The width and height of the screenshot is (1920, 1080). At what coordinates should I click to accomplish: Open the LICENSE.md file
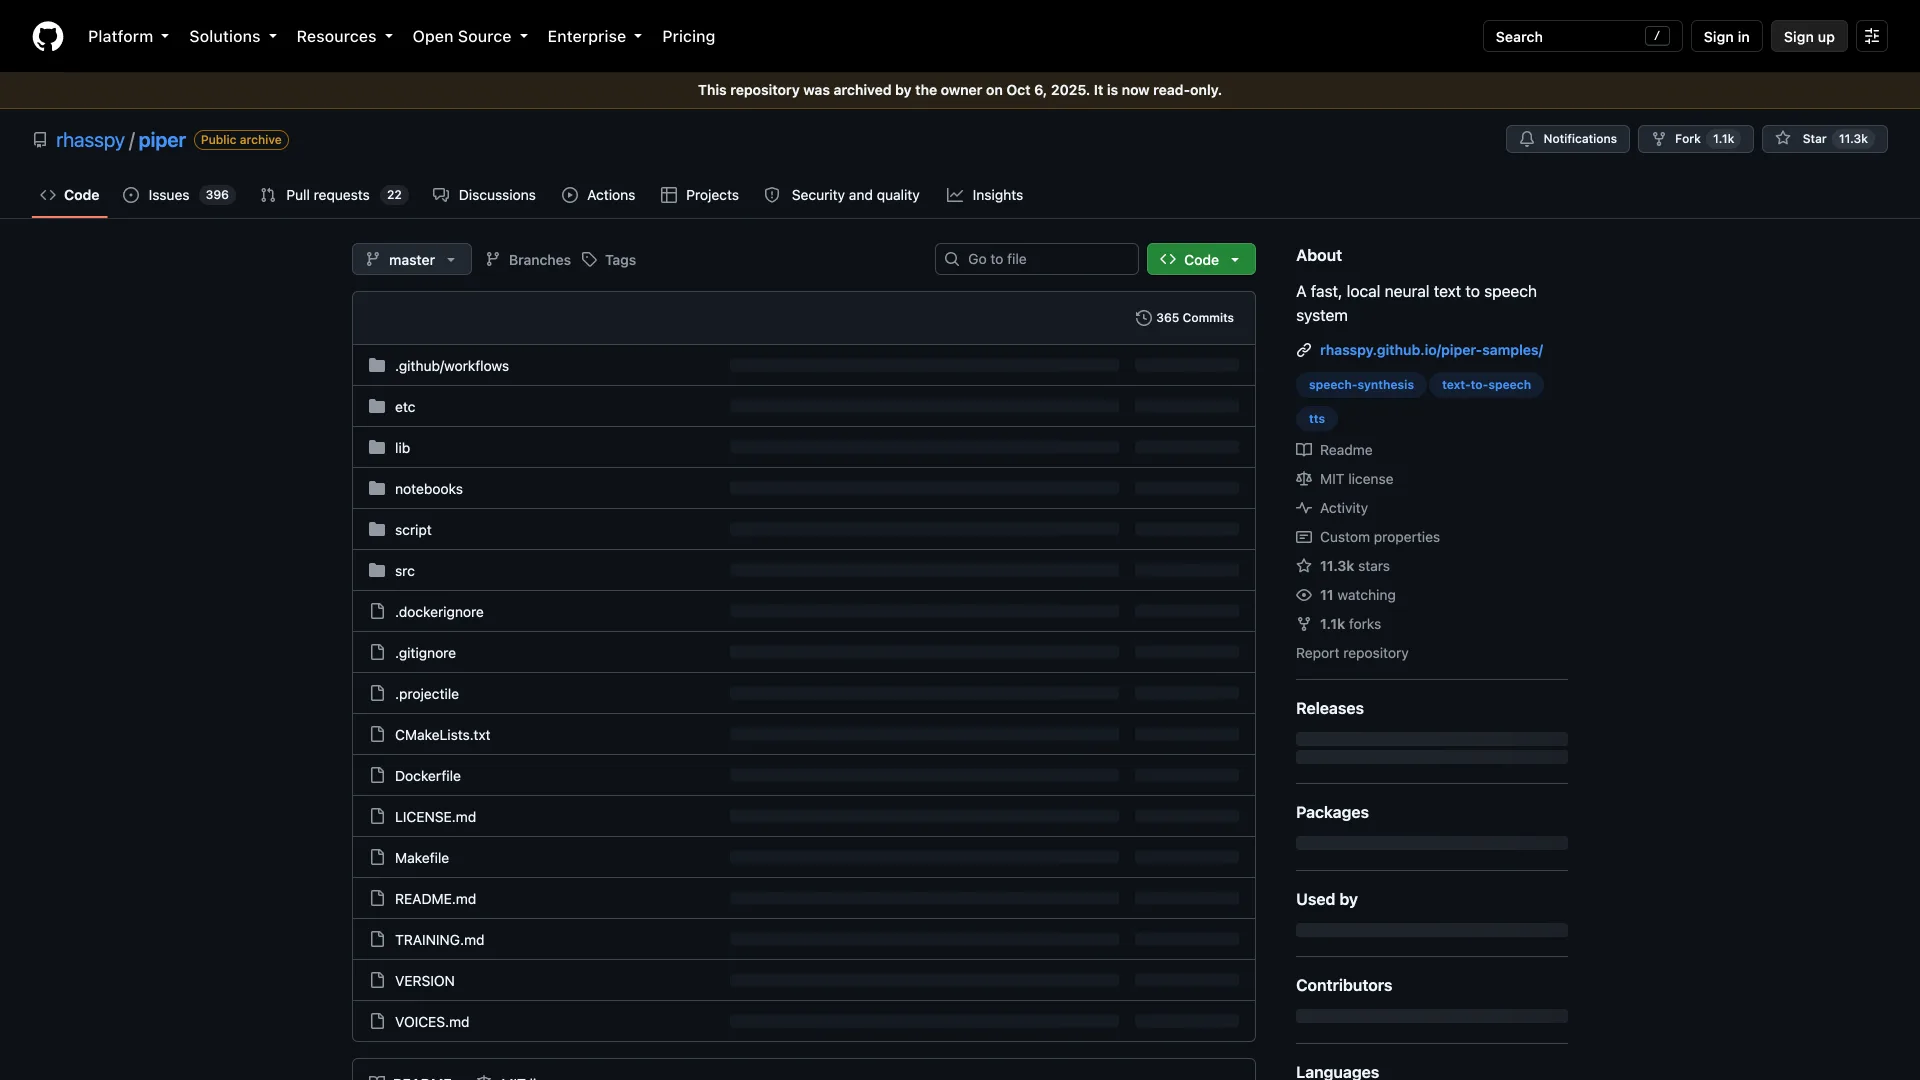pos(435,817)
